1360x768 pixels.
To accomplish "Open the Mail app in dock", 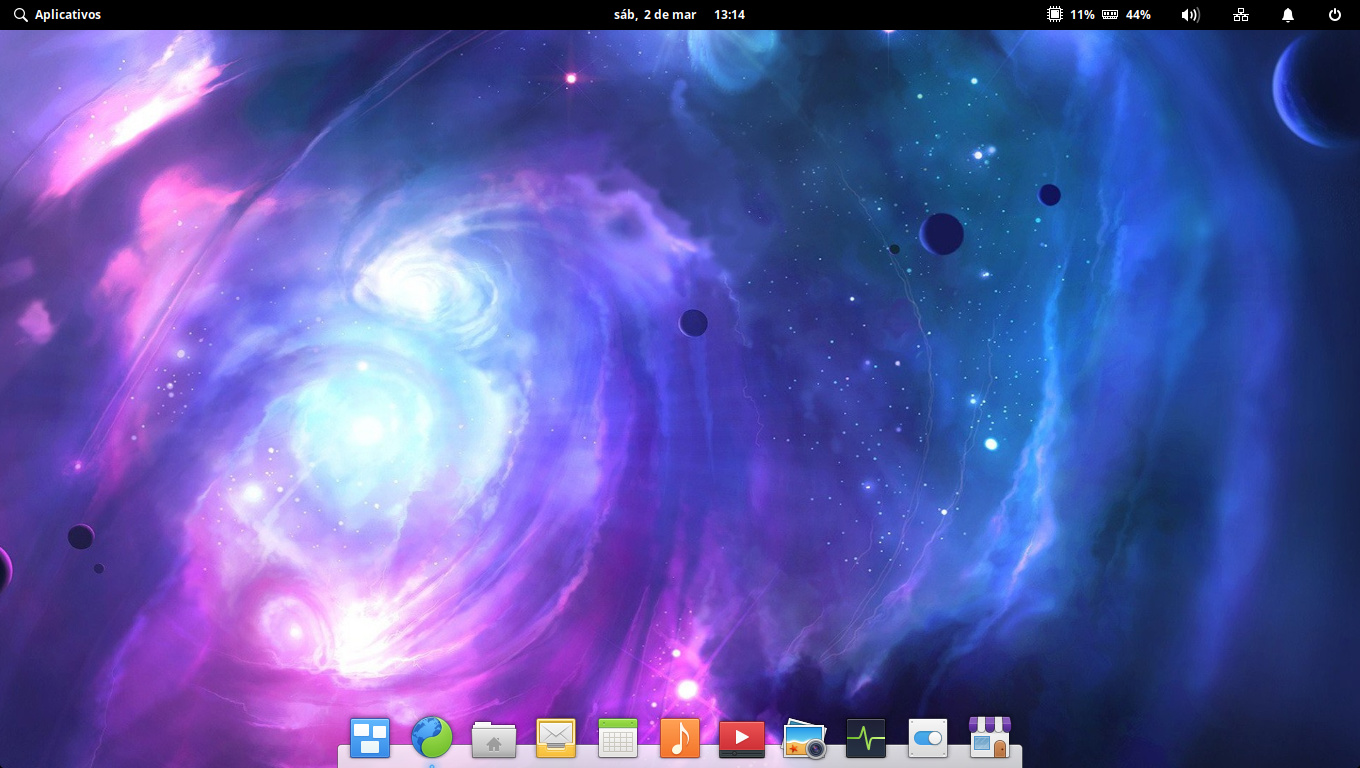I will click(556, 739).
